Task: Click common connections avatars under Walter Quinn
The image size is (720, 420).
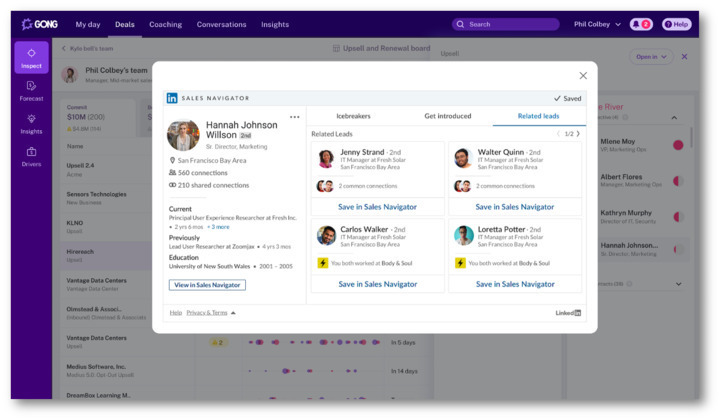Action: coord(462,186)
